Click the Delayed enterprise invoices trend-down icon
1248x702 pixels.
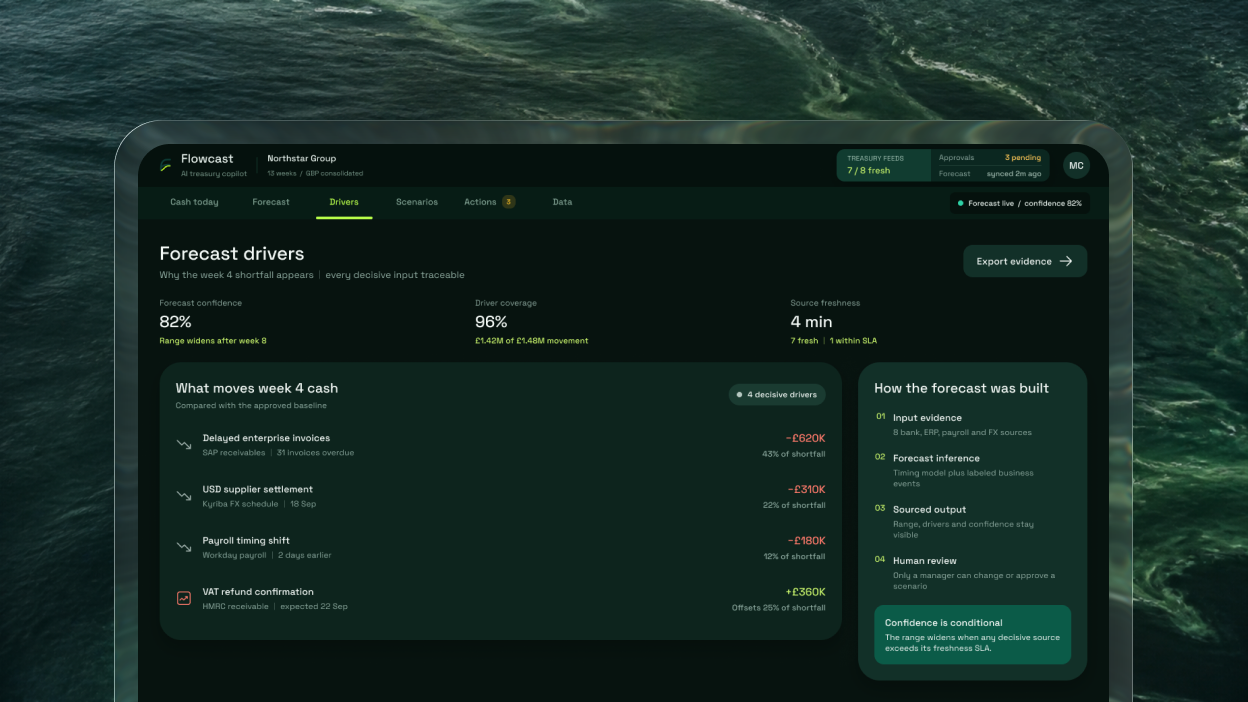184,444
